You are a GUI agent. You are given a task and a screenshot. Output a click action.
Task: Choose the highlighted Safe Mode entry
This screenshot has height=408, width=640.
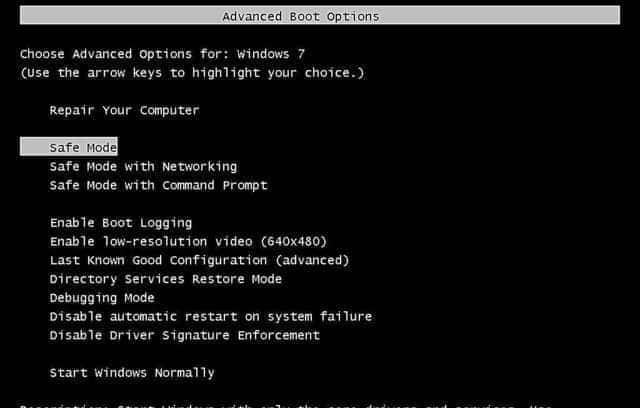point(83,147)
